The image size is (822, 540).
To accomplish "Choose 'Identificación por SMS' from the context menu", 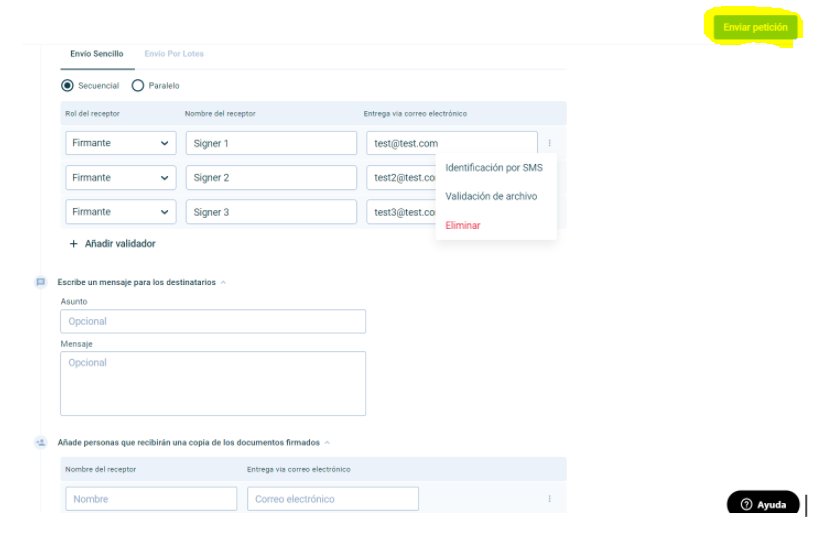I will coord(493,168).
